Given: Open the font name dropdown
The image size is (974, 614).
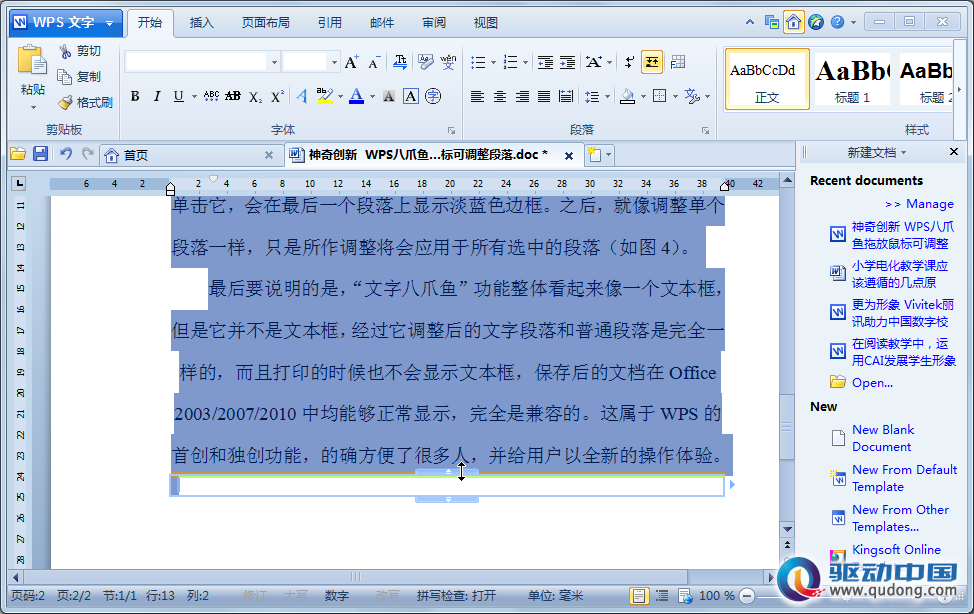Looking at the screenshot, I should [x=274, y=62].
